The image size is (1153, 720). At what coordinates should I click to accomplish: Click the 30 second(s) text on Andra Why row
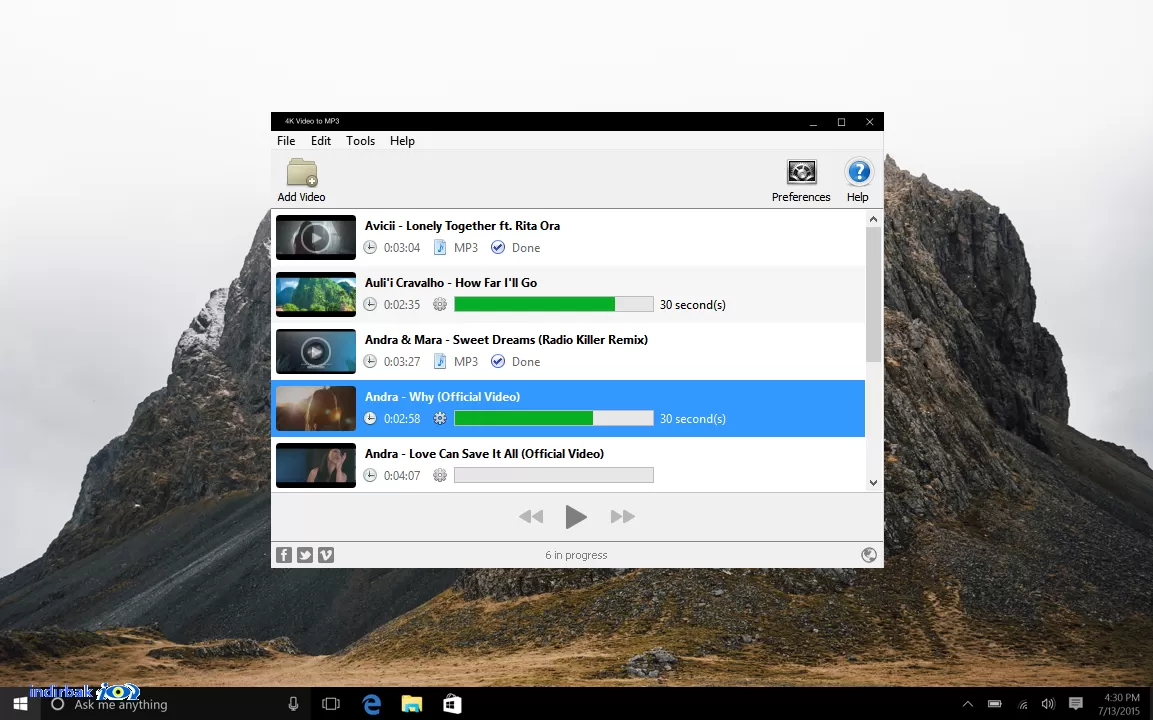click(x=693, y=418)
